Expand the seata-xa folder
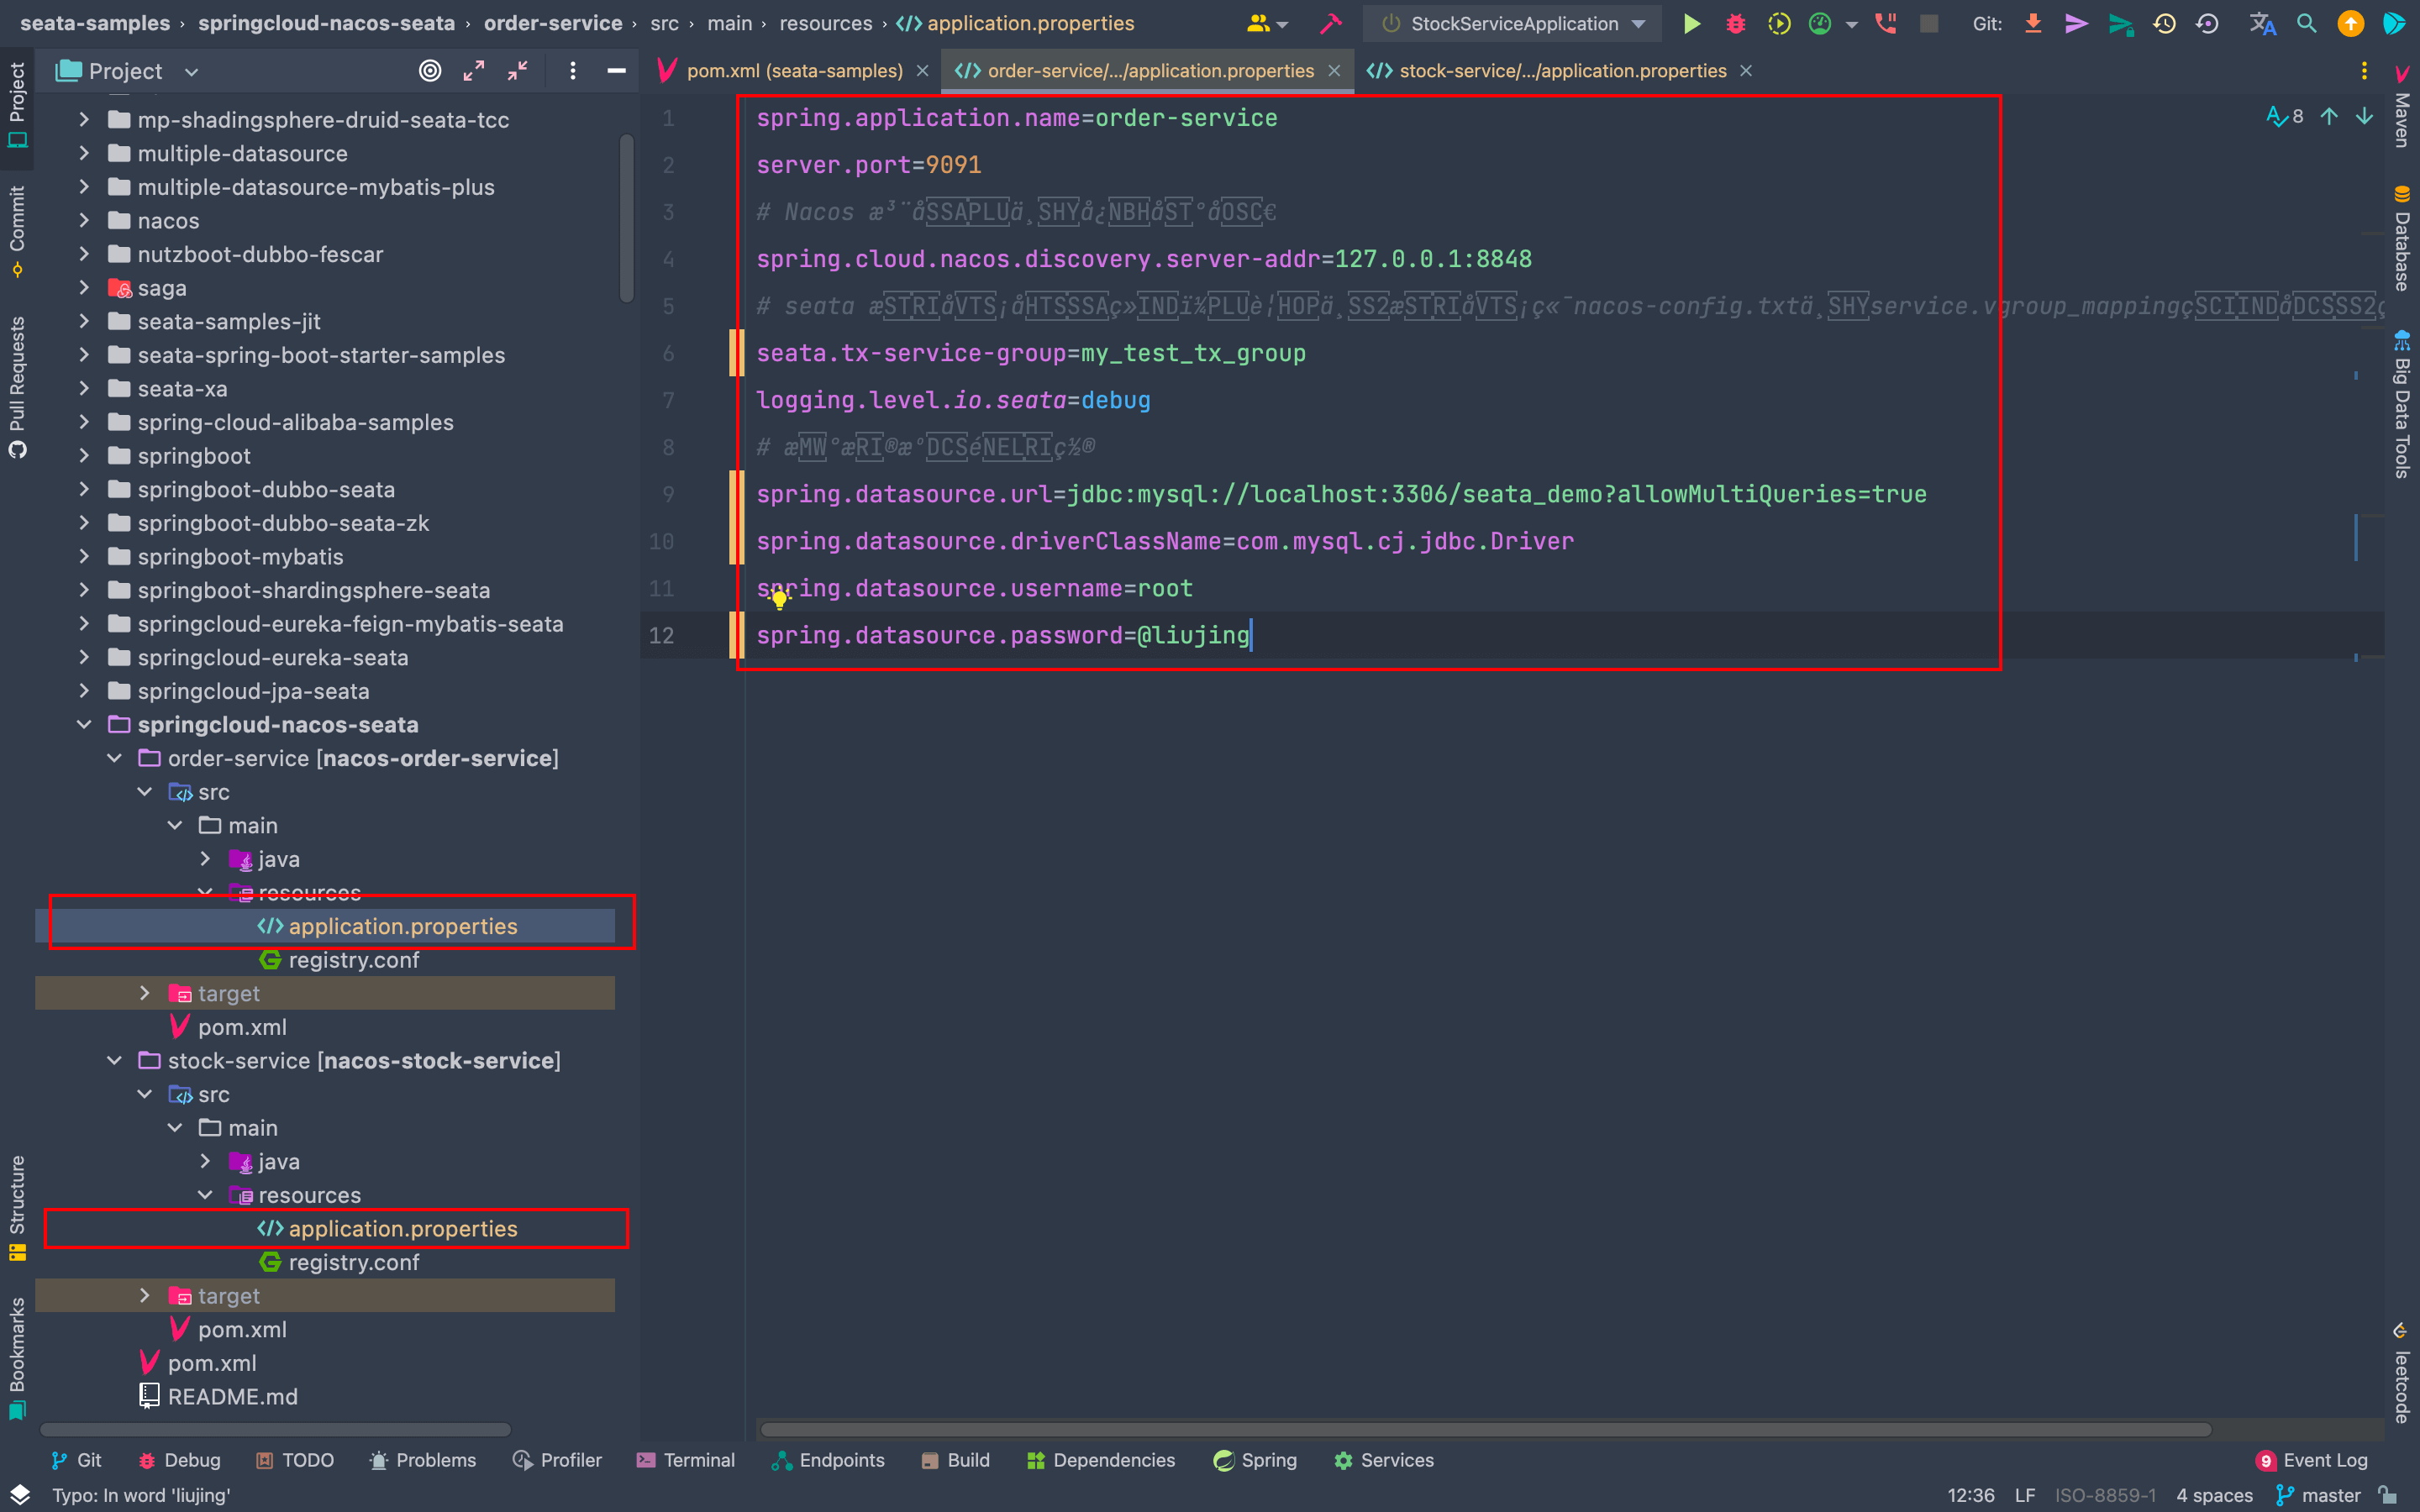2420x1512 pixels. (84, 389)
